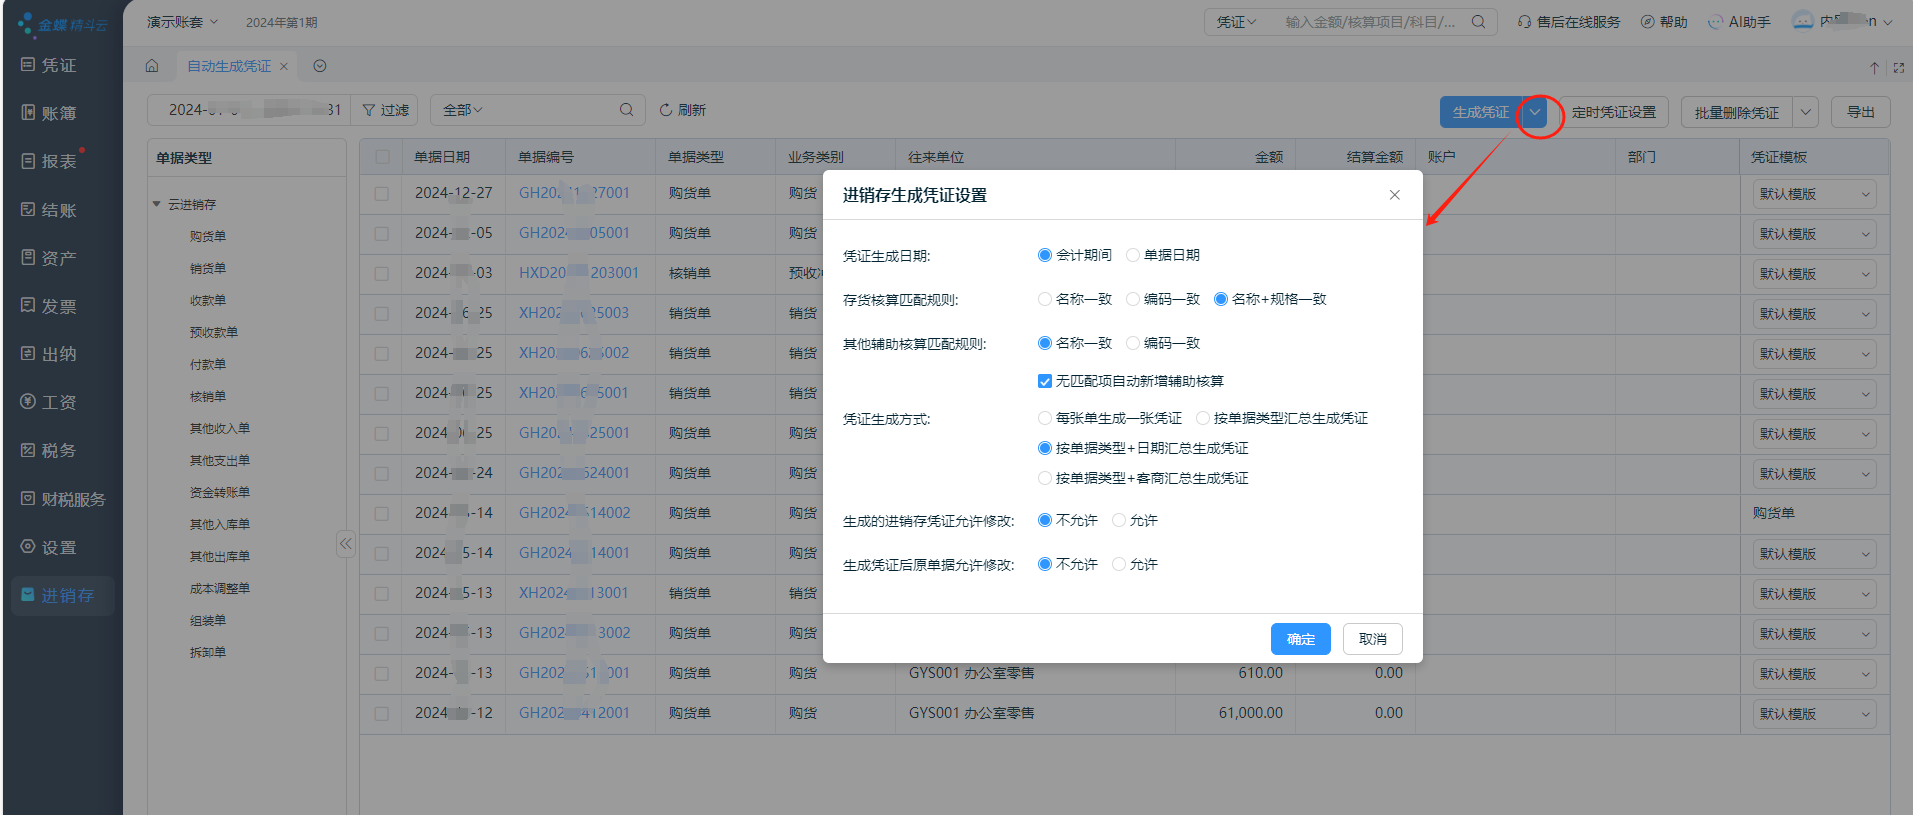Click the filter funnel icon 过滤

(x=369, y=110)
